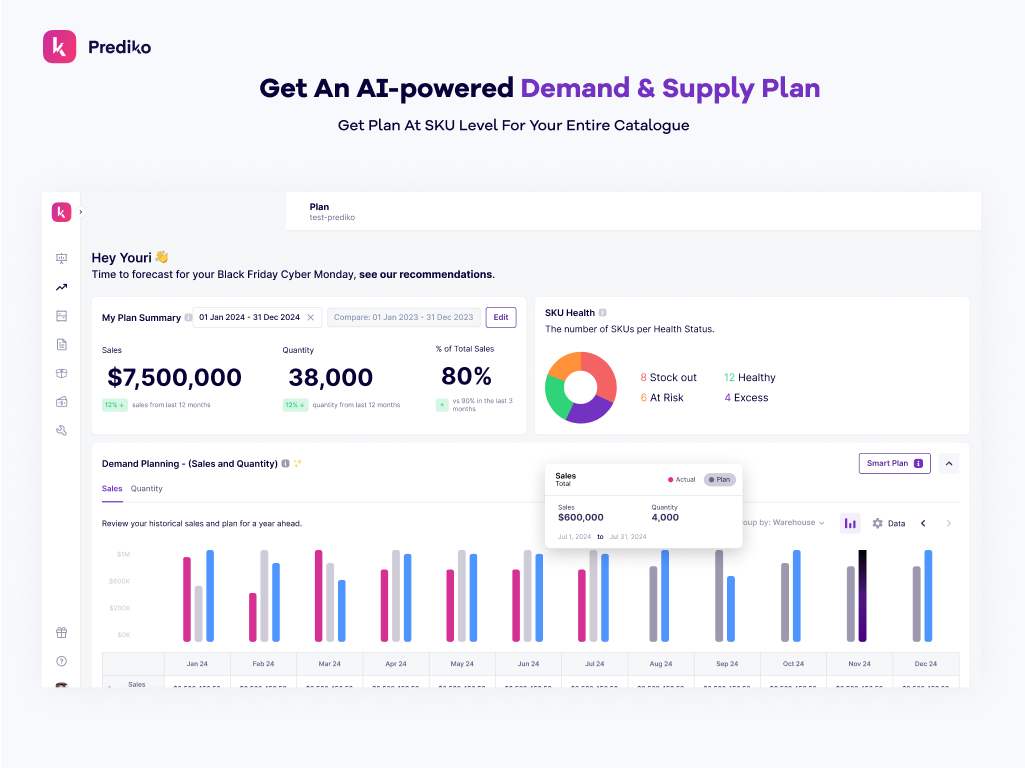Click info icon next to SKU Health

pyautogui.click(x=602, y=313)
